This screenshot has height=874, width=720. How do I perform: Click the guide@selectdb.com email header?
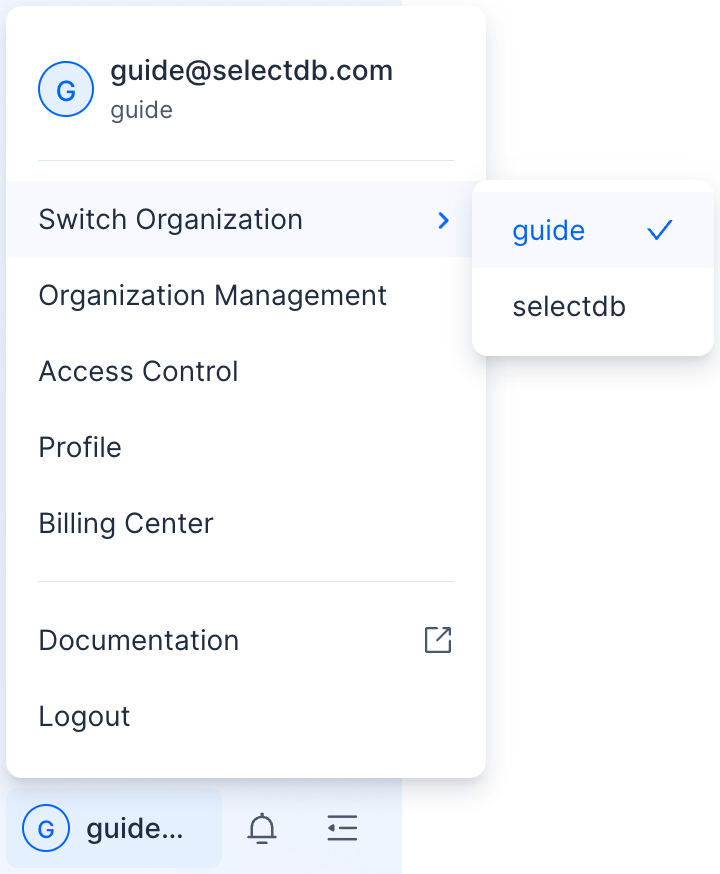[x=251, y=71]
